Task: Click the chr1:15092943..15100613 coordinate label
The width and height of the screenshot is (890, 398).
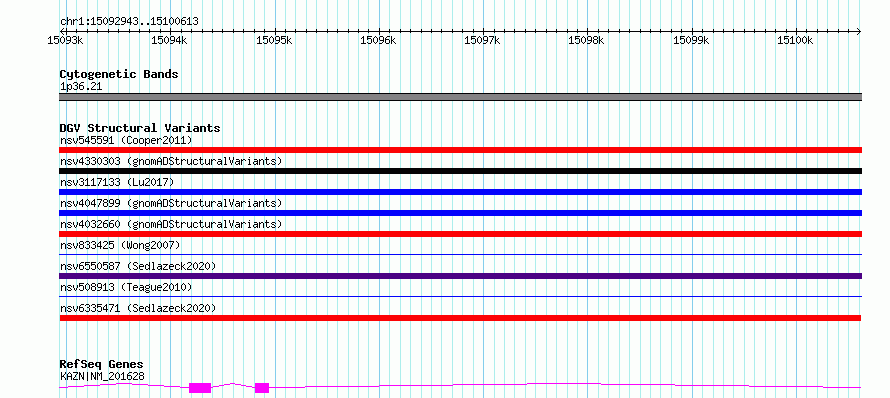Action: (x=129, y=22)
